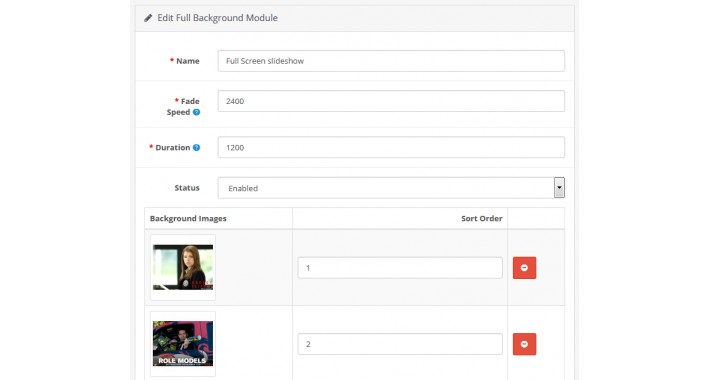This screenshot has height=380, width=710.
Task: Click the Sort Order field with value 2
Action: (400, 344)
